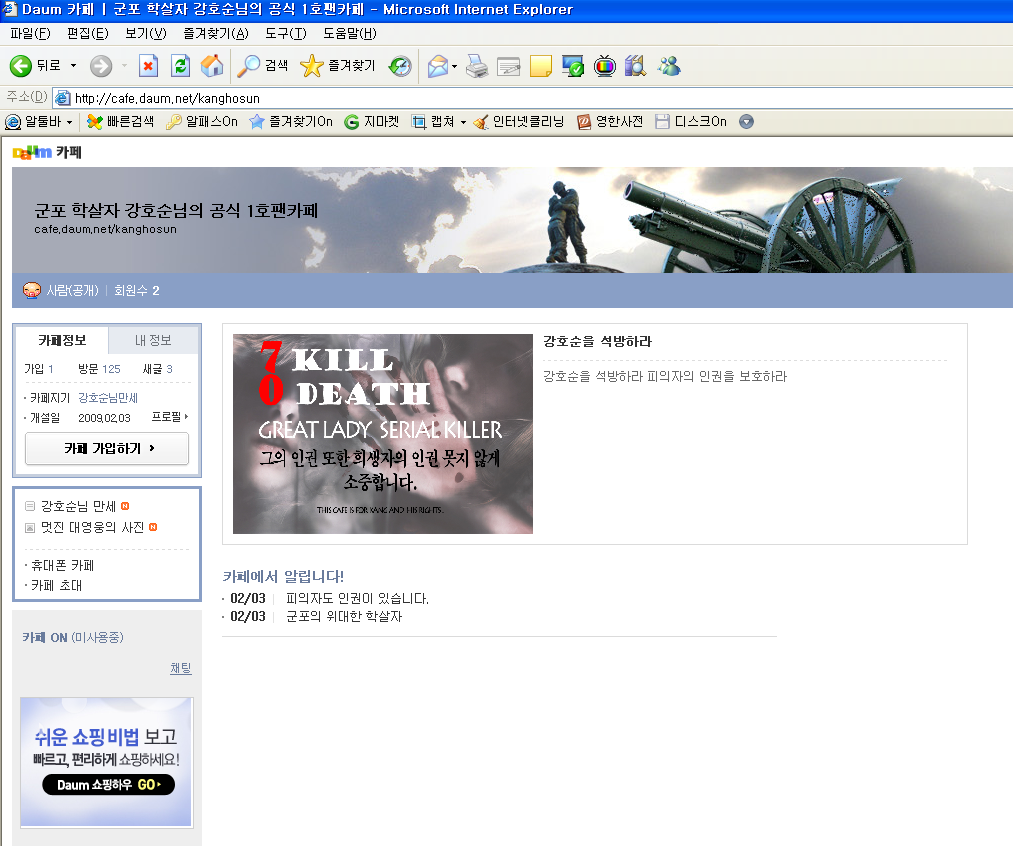This screenshot has width=1013, height=846.
Task: Click the Print icon in toolbar
Action: click(x=477, y=66)
